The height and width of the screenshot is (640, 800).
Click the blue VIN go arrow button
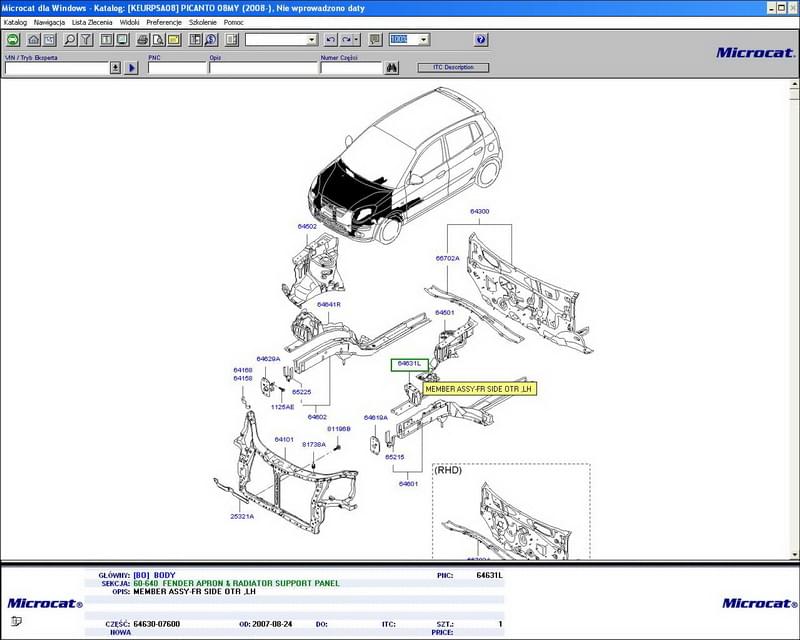pyautogui.click(x=132, y=67)
